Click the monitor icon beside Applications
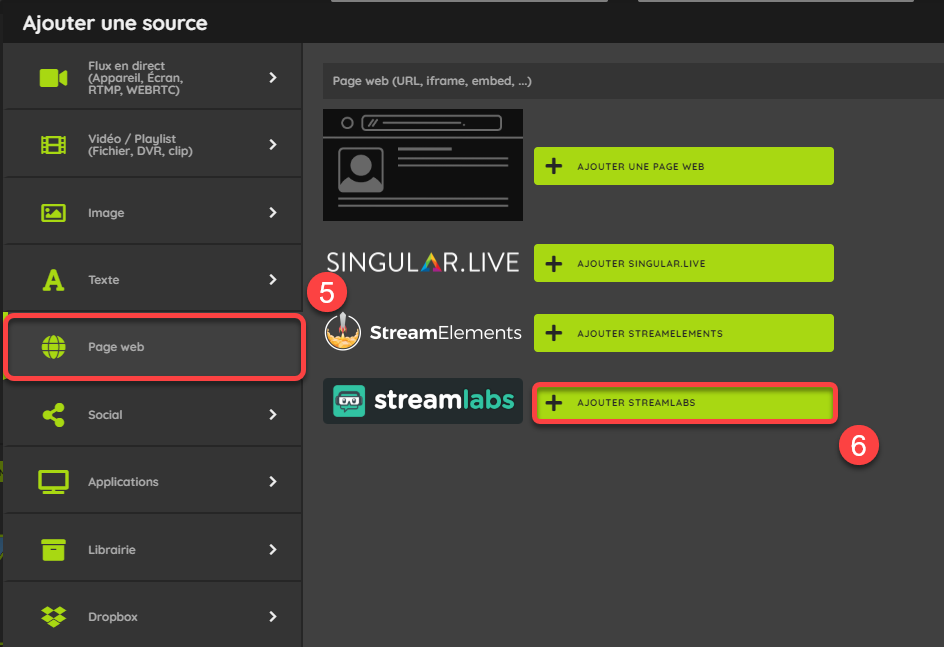This screenshot has height=647, width=944. tap(54, 482)
